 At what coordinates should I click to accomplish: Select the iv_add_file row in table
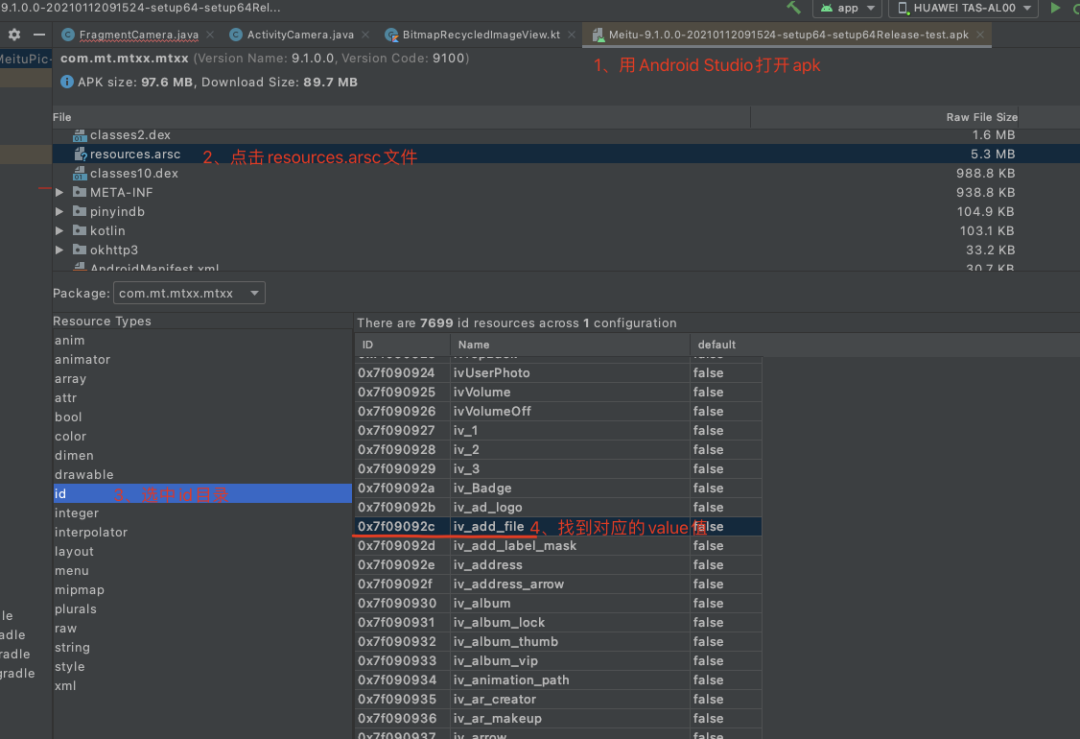point(488,527)
